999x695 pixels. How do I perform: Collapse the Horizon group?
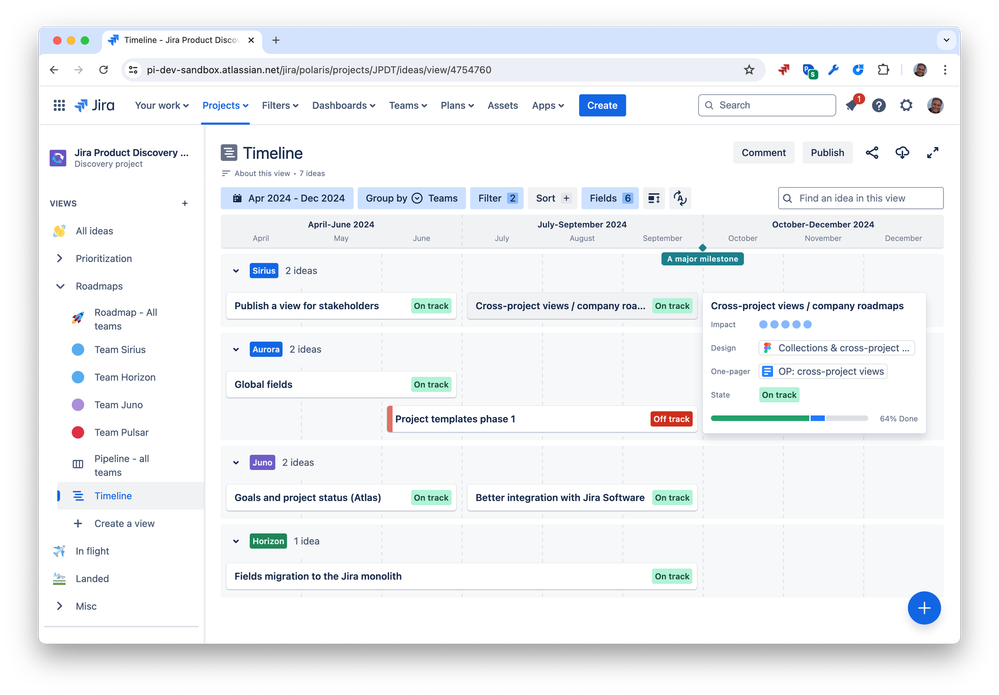pyautogui.click(x=236, y=541)
